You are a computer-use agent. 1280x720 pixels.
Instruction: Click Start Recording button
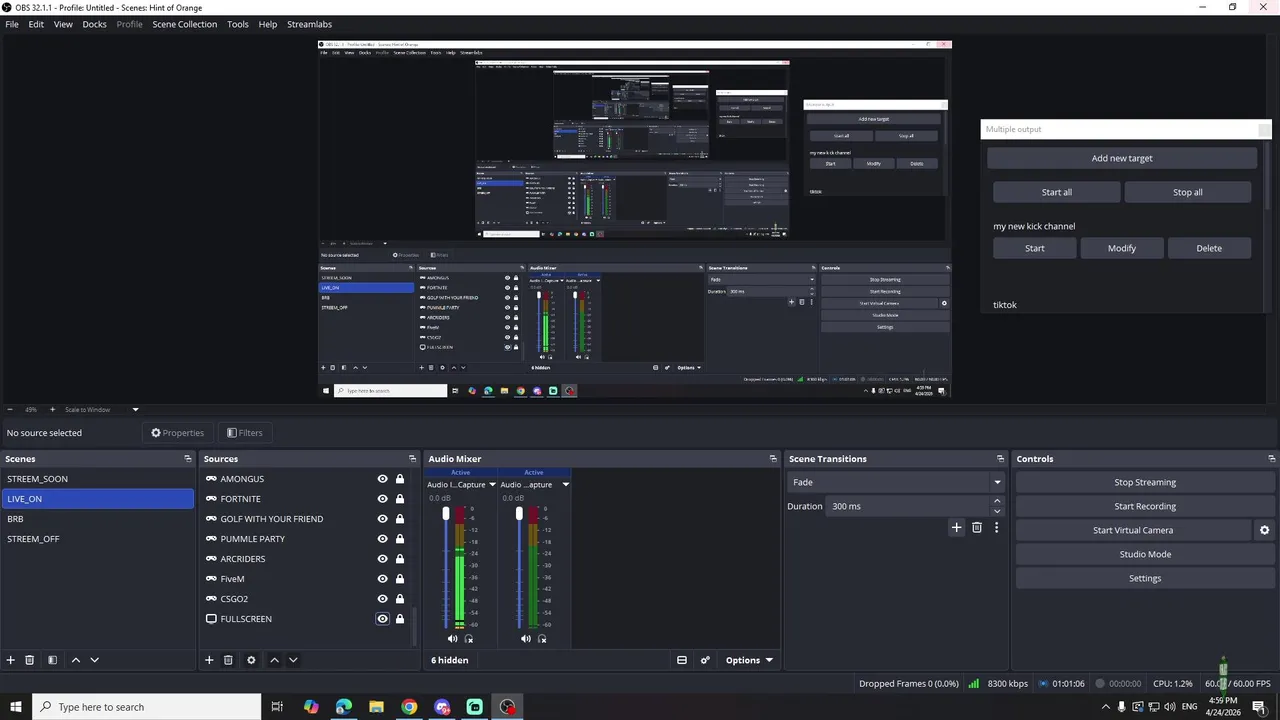1145,506
